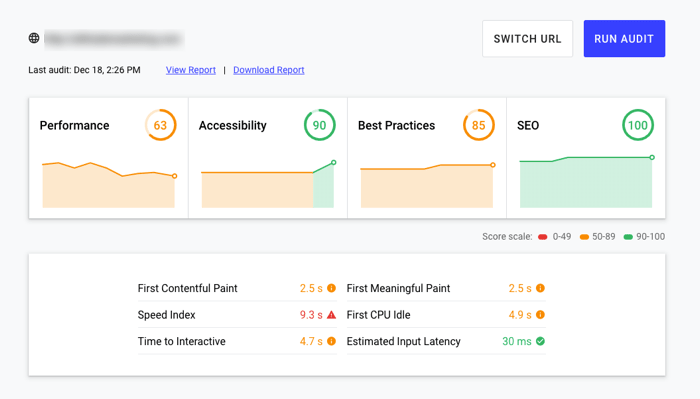Click the 'Estimated Input Latency' metric label
Screen dimensions: 700x399
click(404, 341)
